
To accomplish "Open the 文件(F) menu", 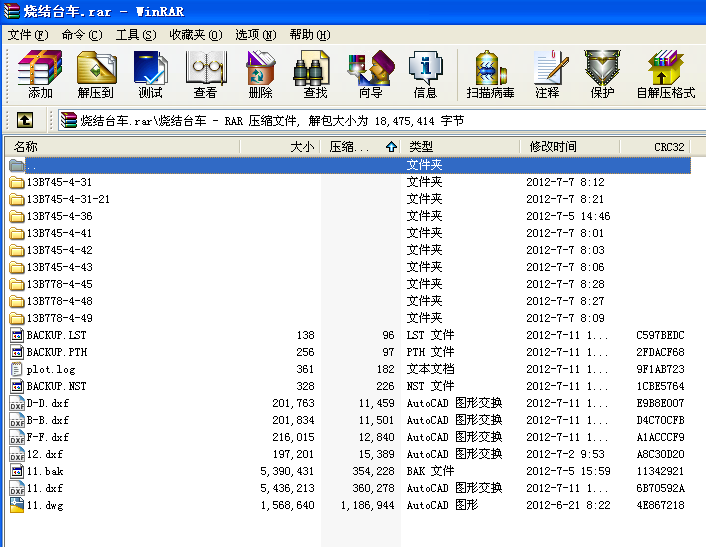I will click(28, 35).
